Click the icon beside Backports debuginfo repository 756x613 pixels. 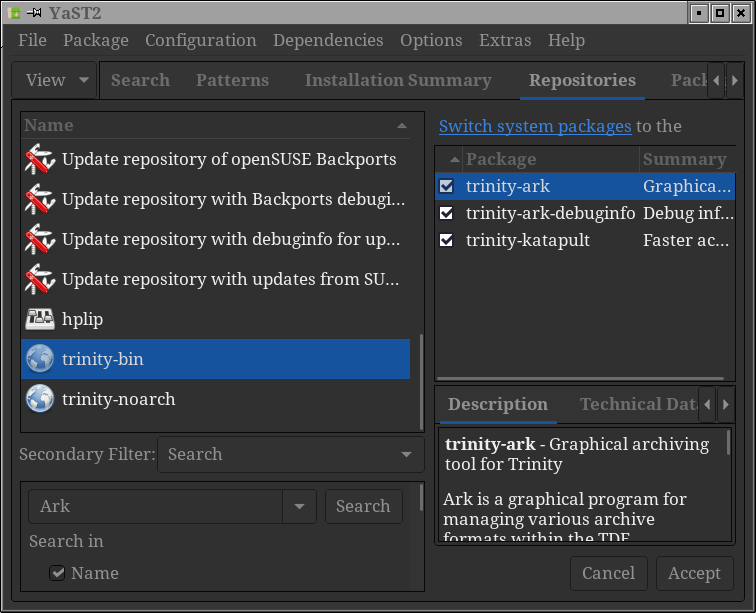[40, 199]
